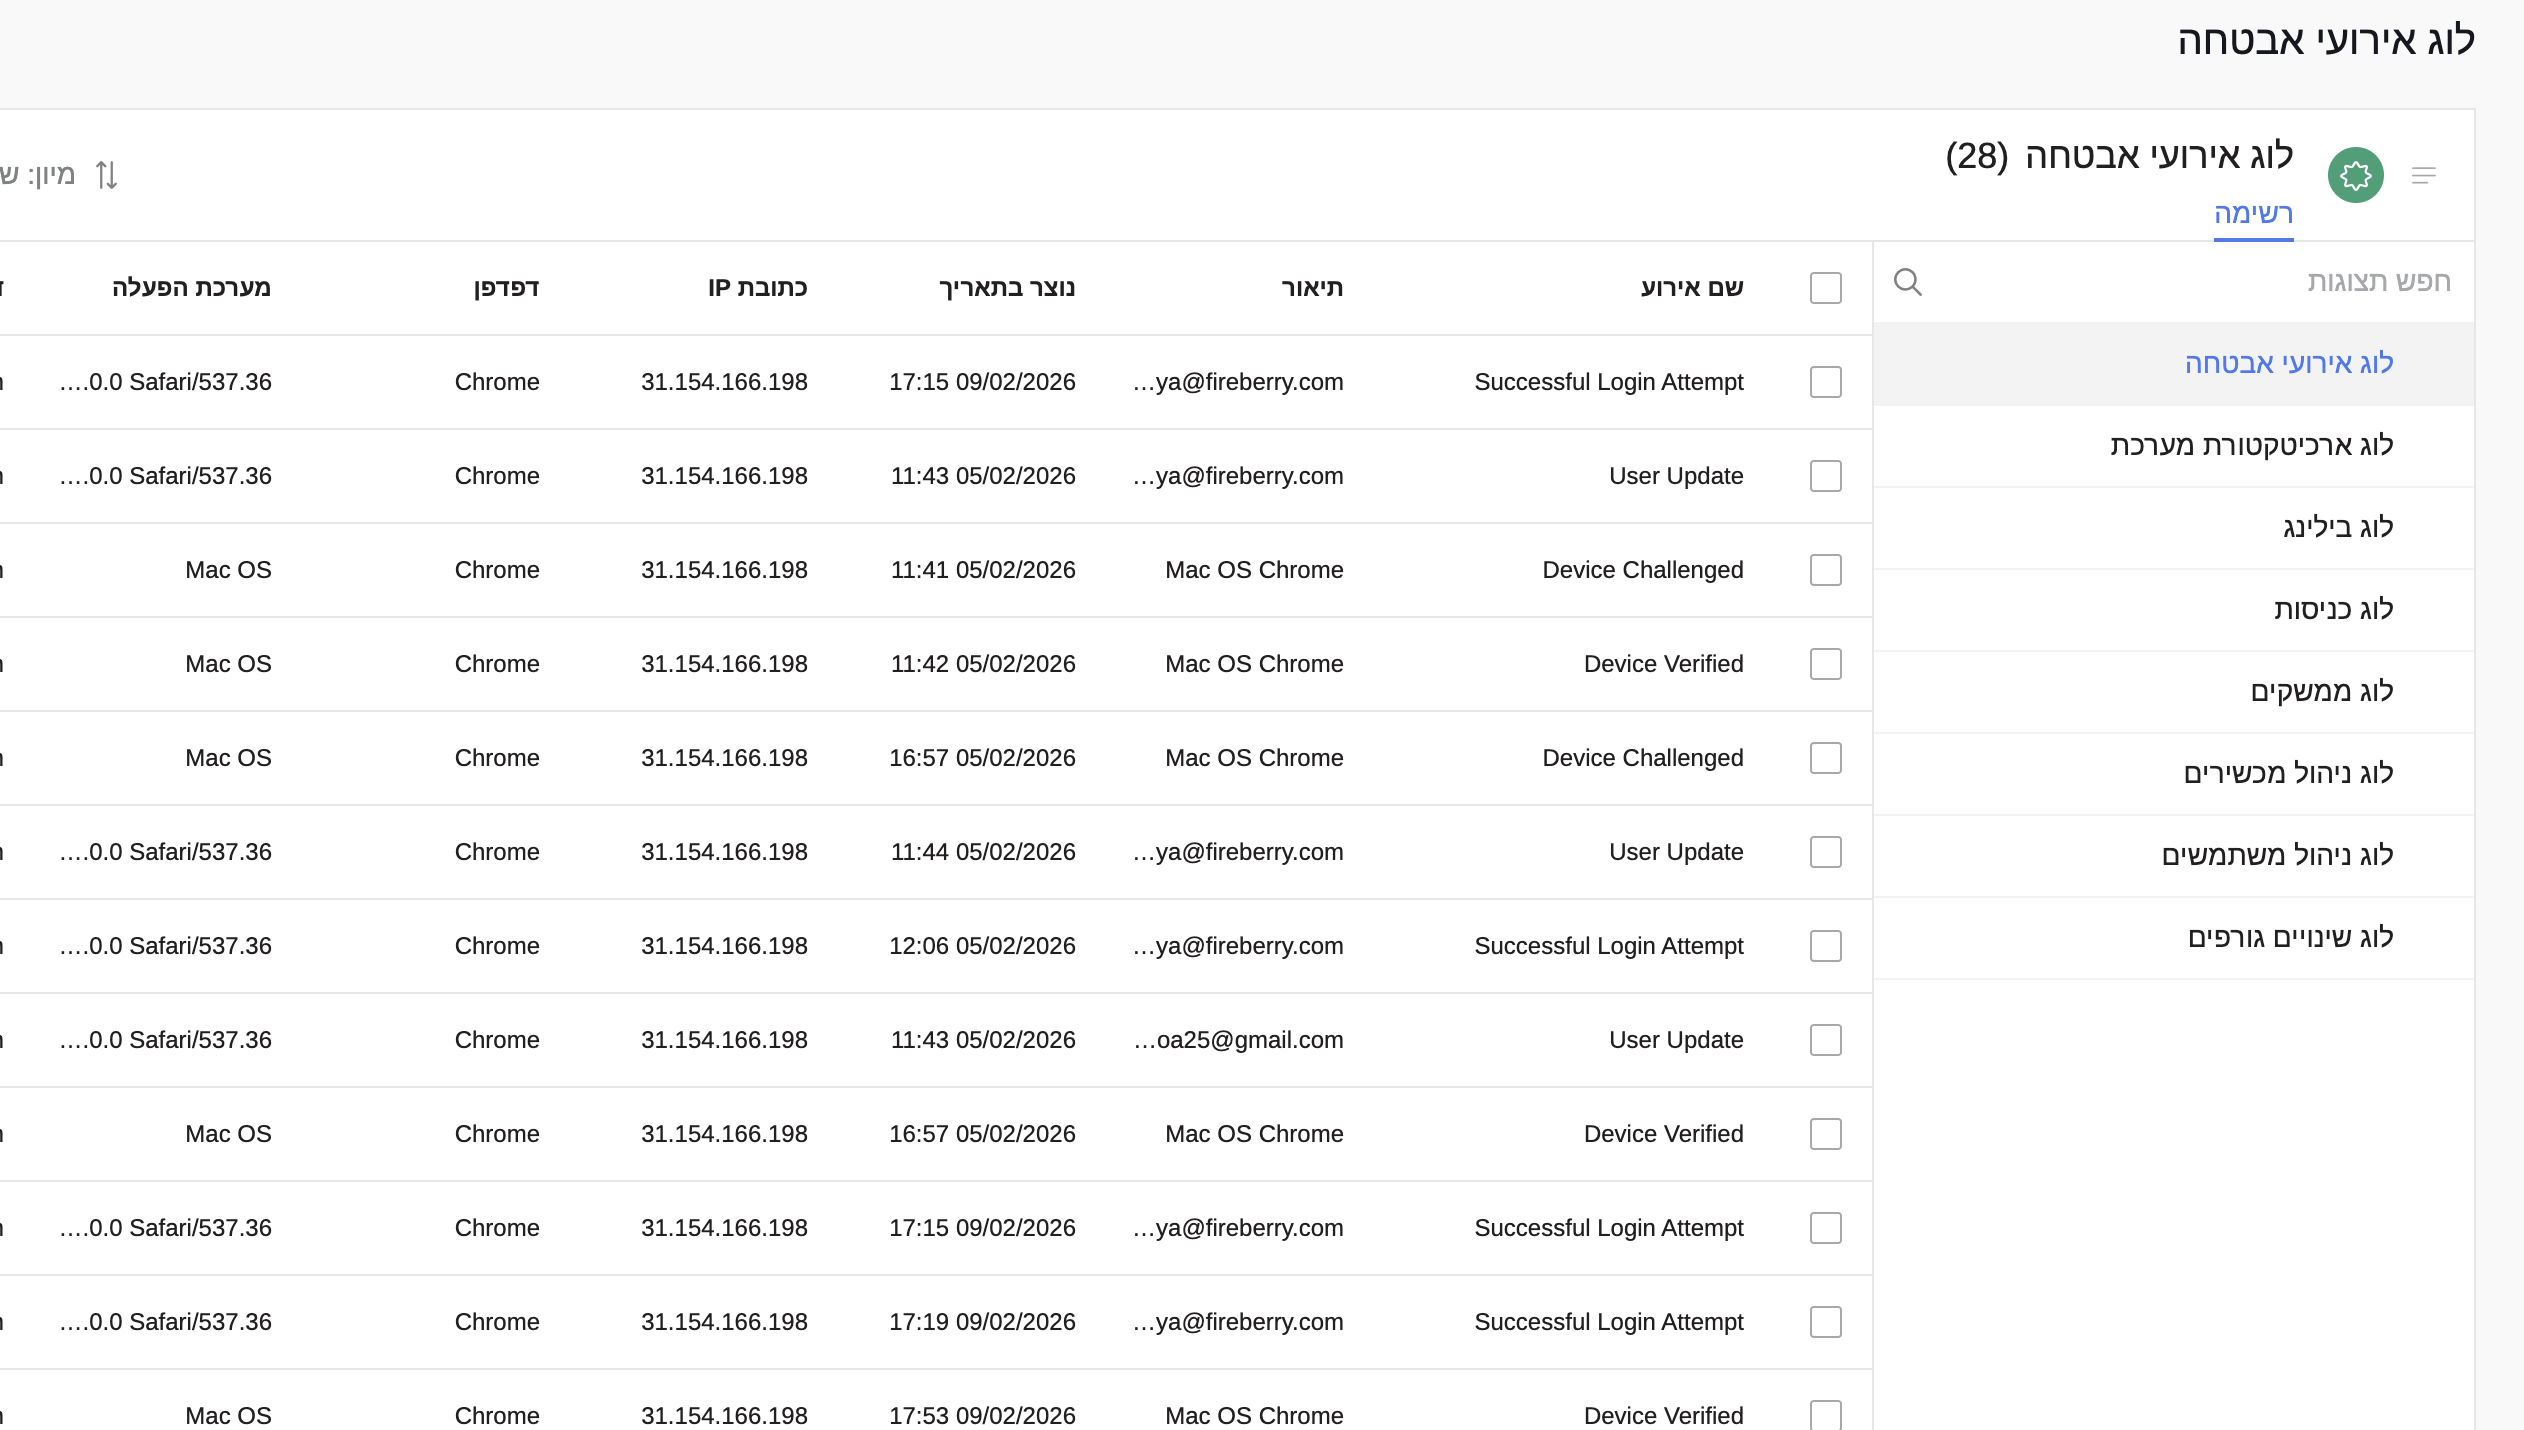Sort by נוצר בתאריך column header
This screenshot has width=2524, height=1430.
click(1006, 288)
